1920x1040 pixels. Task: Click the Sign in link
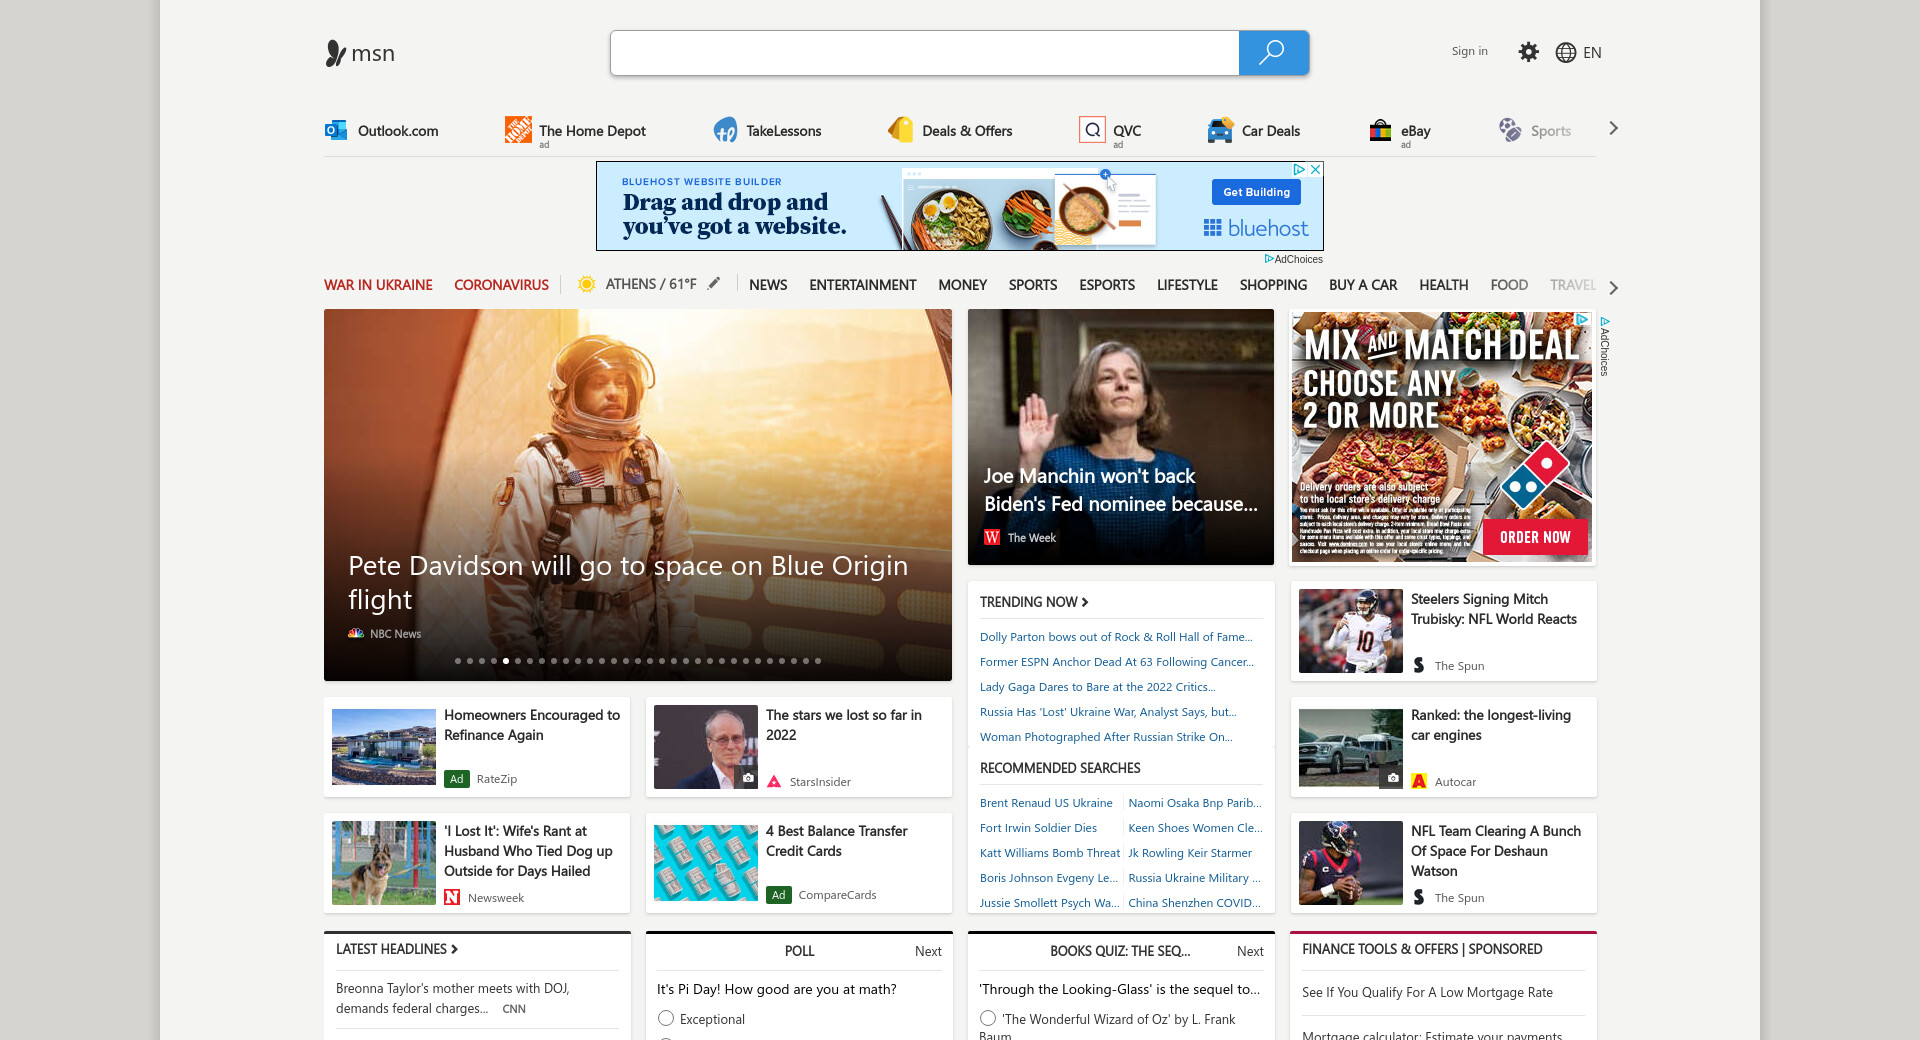coord(1469,51)
